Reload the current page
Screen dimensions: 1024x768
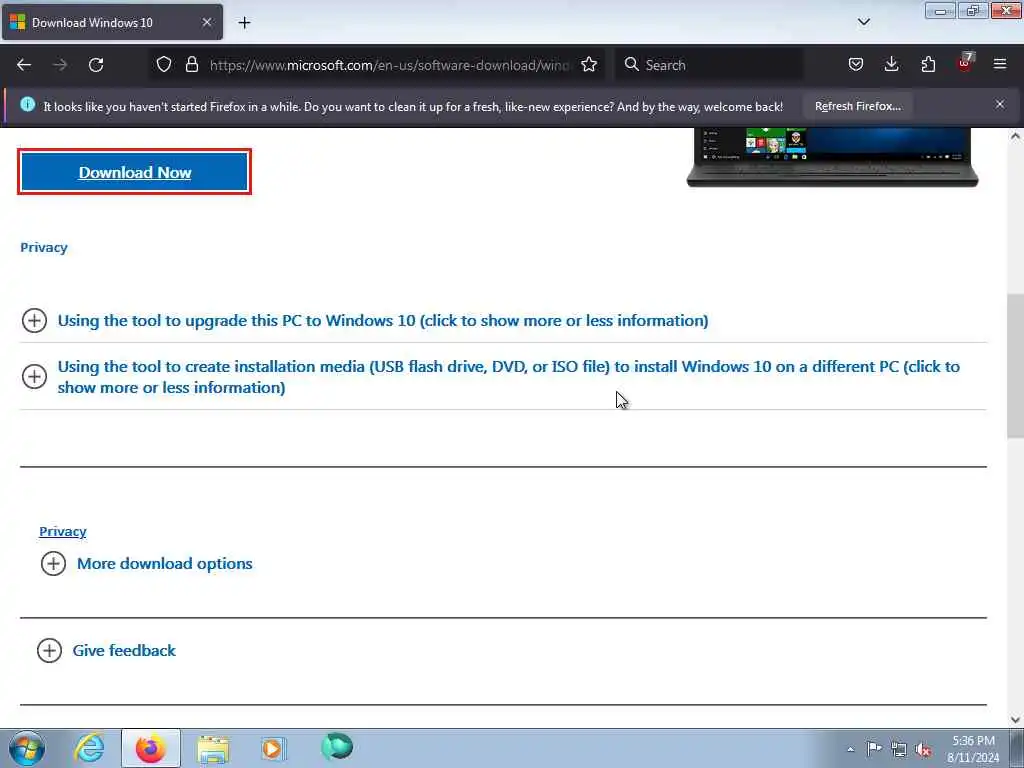click(x=96, y=65)
